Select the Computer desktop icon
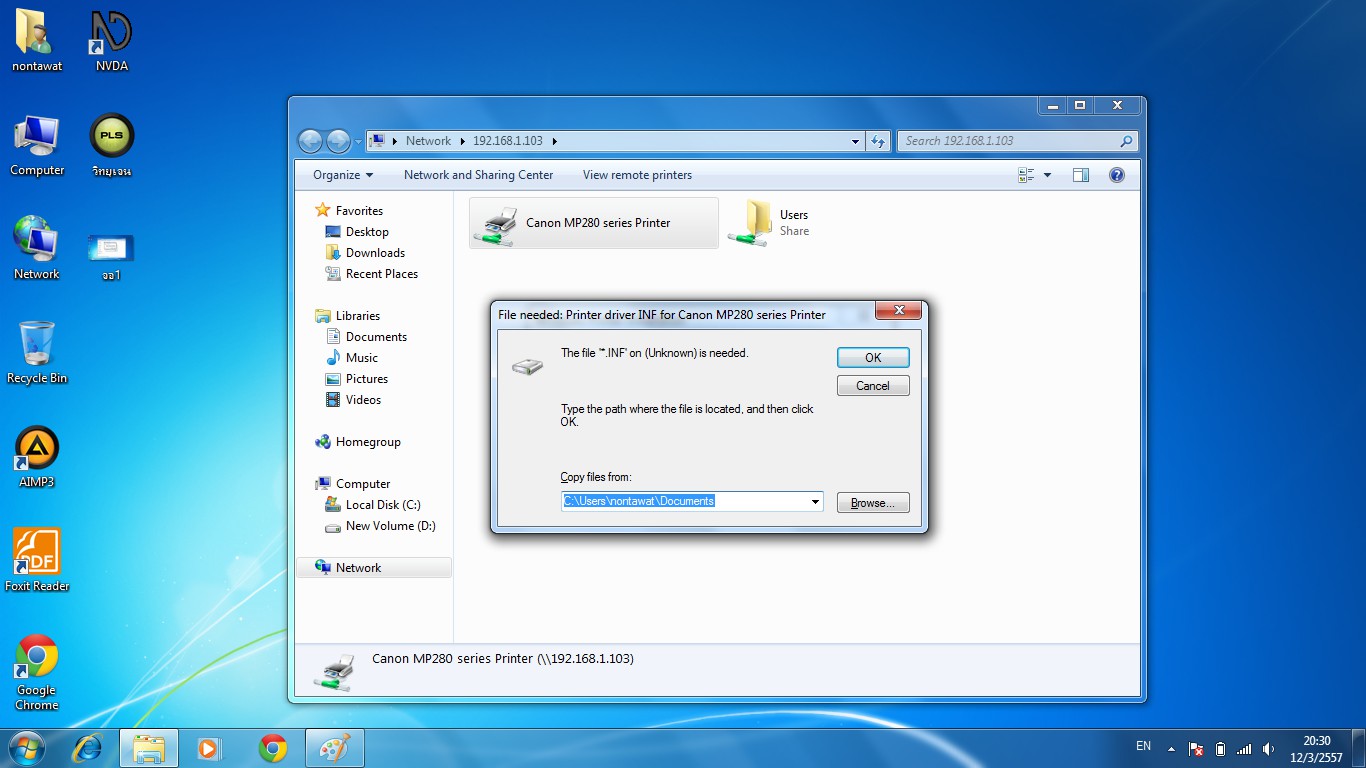The width and height of the screenshot is (1366, 768). tap(37, 145)
